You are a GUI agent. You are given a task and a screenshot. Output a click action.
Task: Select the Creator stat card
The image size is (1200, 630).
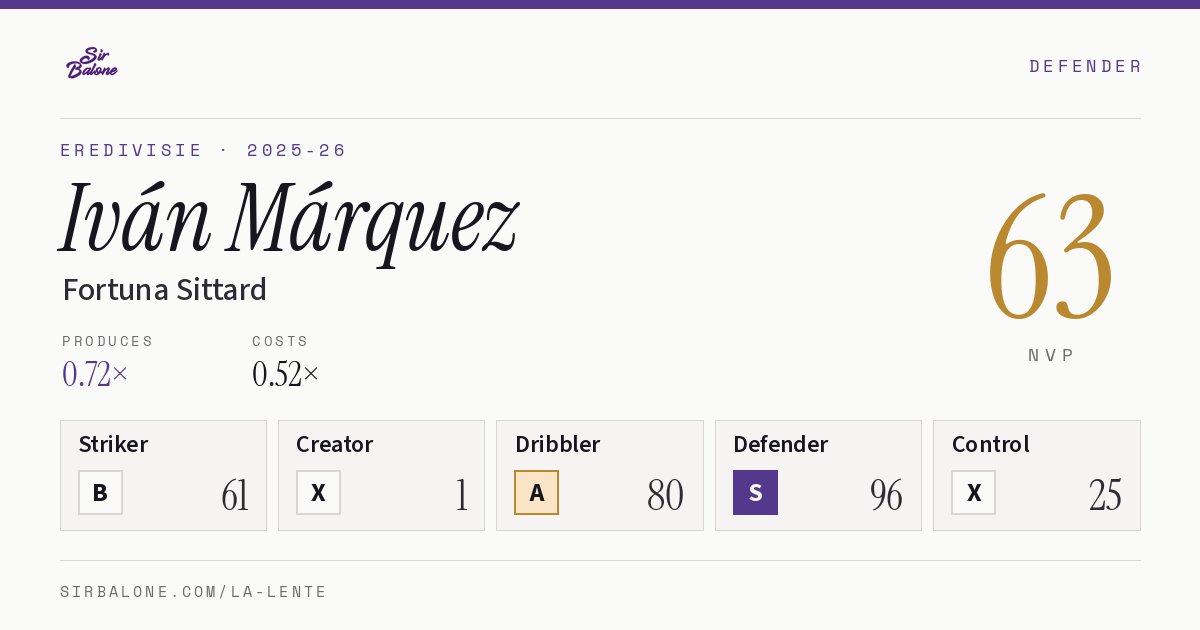[381, 475]
